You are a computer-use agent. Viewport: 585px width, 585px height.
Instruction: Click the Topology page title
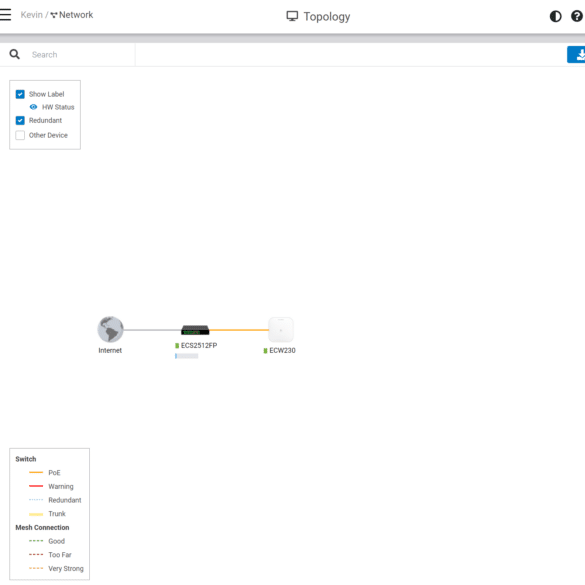click(x=326, y=16)
